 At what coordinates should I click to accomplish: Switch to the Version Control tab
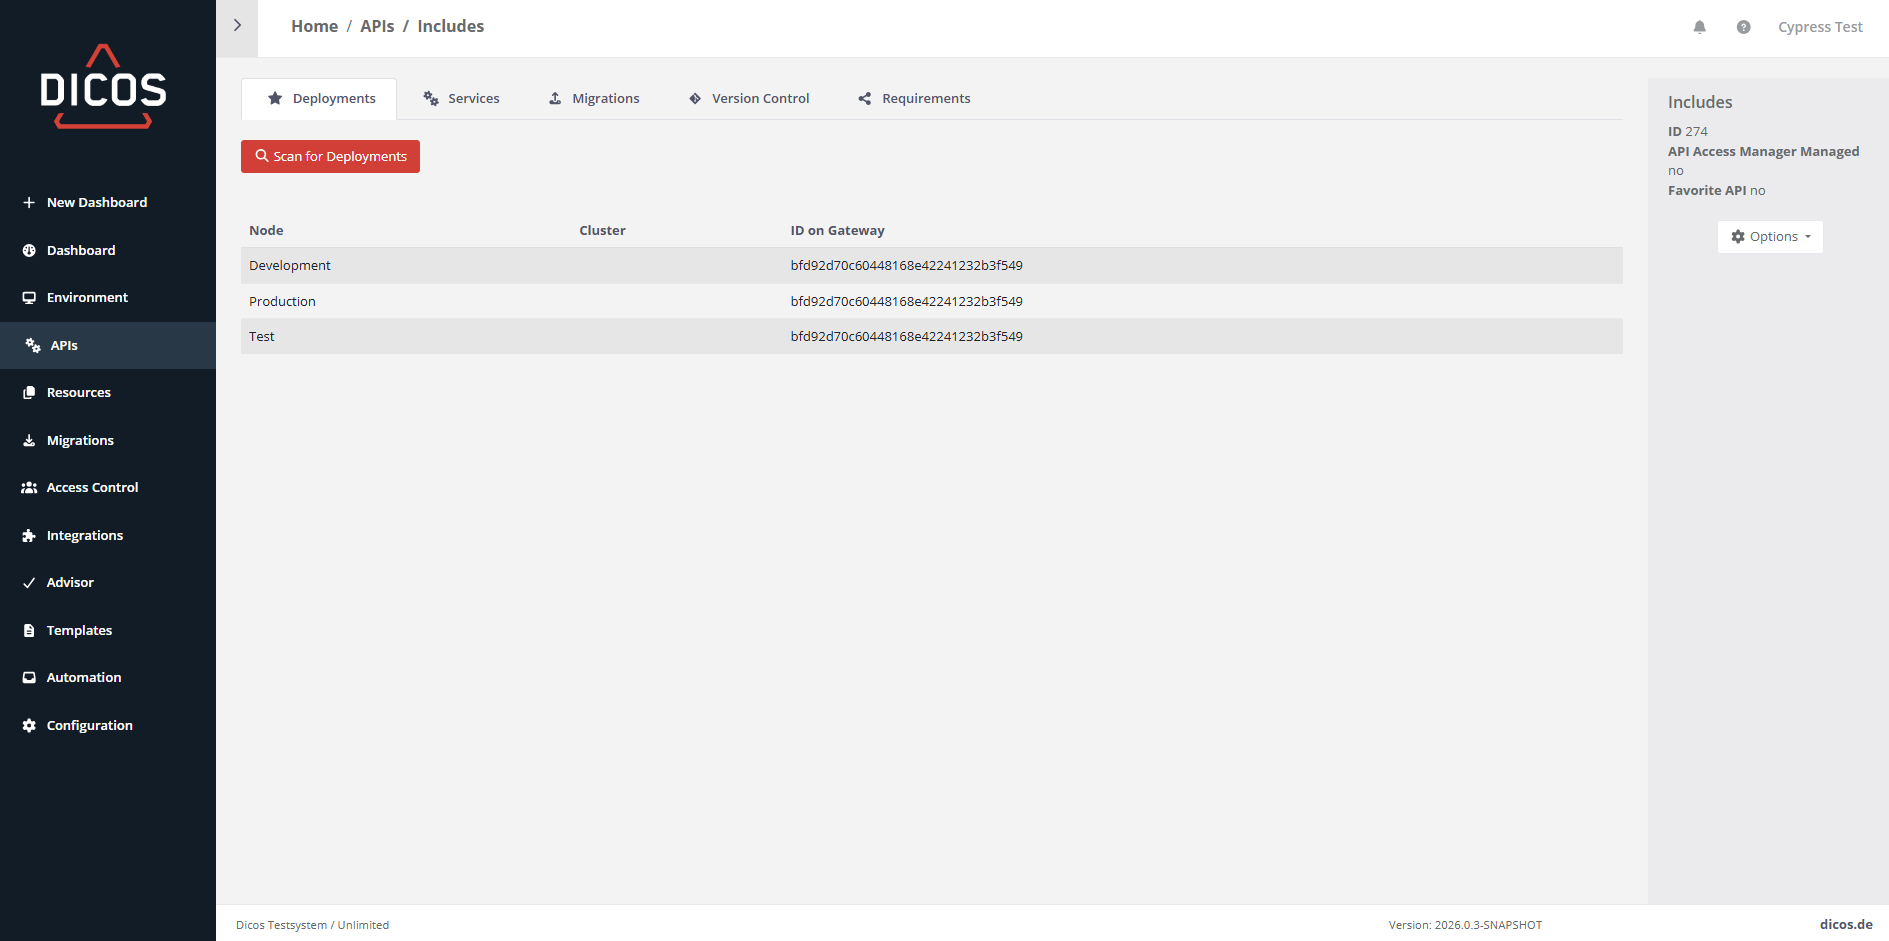point(749,98)
